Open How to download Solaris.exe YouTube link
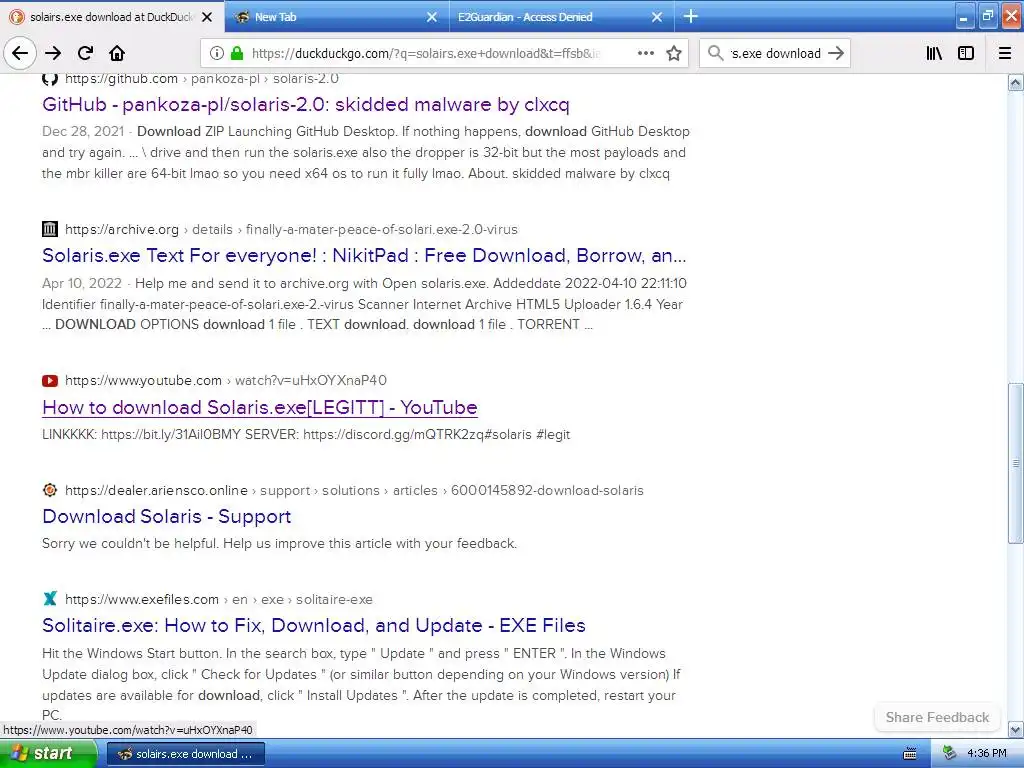 260,408
